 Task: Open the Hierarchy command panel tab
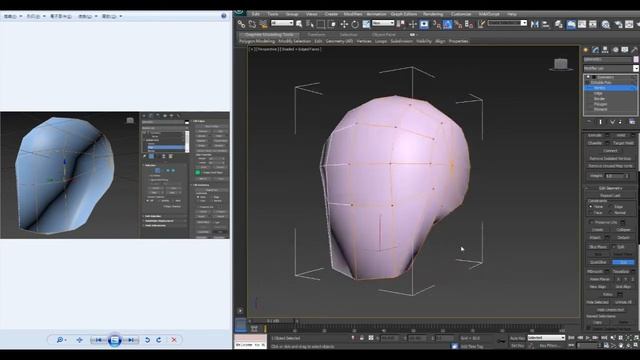(x=605, y=50)
